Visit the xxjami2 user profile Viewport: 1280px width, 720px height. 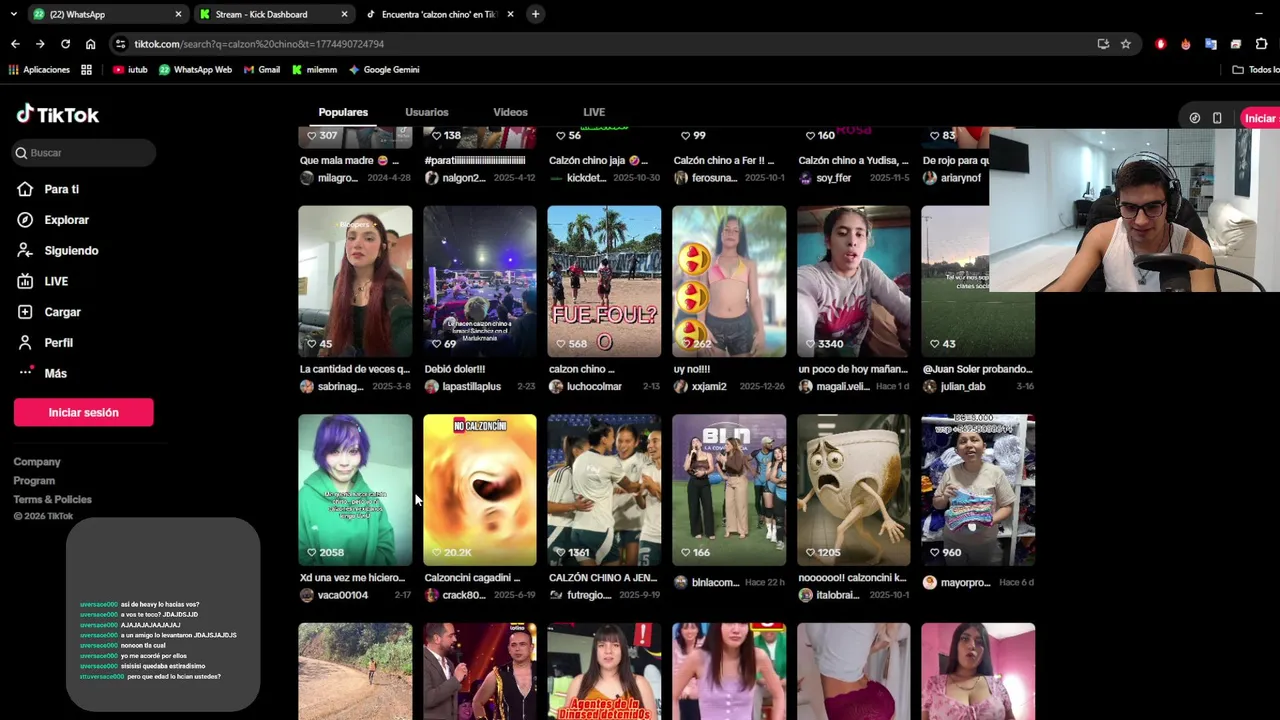[708, 387]
